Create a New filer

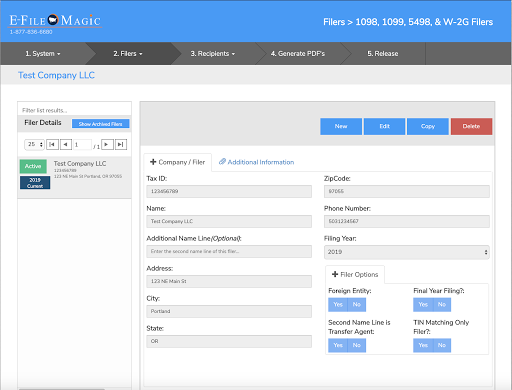pyautogui.click(x=341, y=126)
